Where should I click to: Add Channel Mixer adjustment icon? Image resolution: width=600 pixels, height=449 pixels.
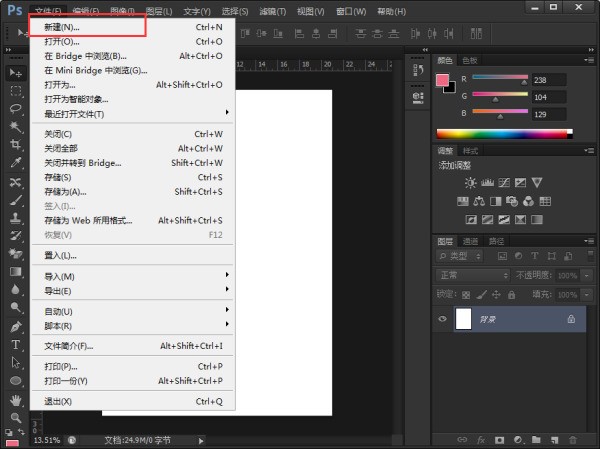coord(528,201)
